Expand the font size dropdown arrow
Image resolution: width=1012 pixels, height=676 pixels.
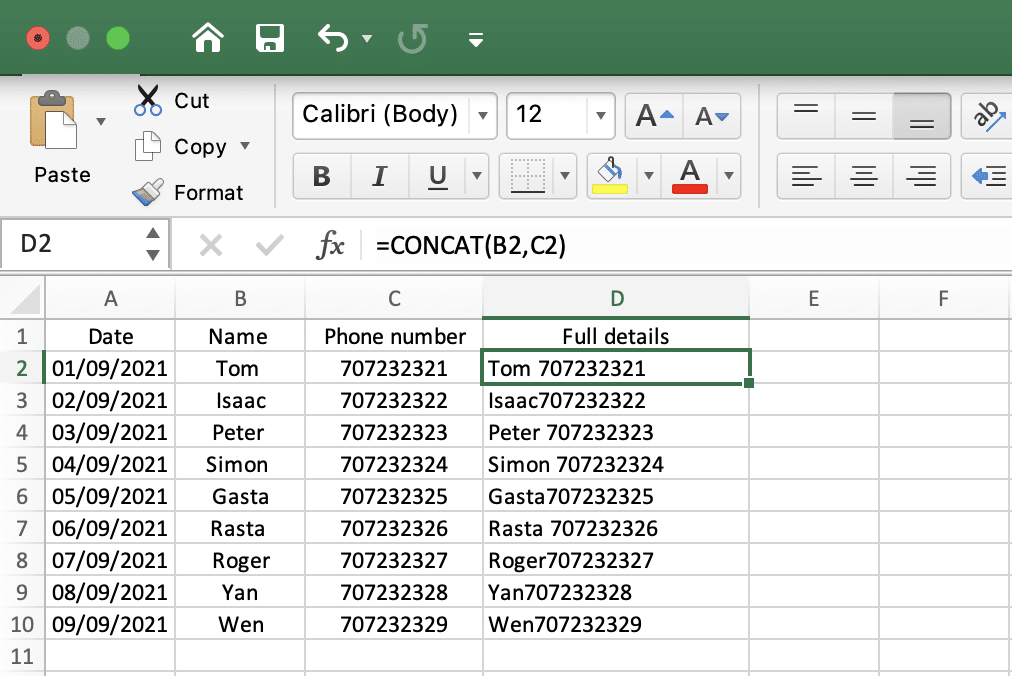600,116
